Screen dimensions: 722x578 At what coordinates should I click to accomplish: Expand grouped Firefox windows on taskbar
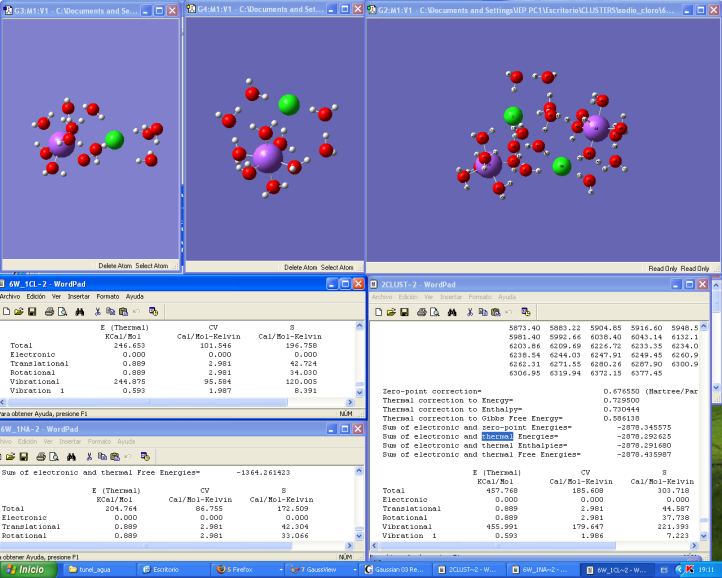coord(239,569)
